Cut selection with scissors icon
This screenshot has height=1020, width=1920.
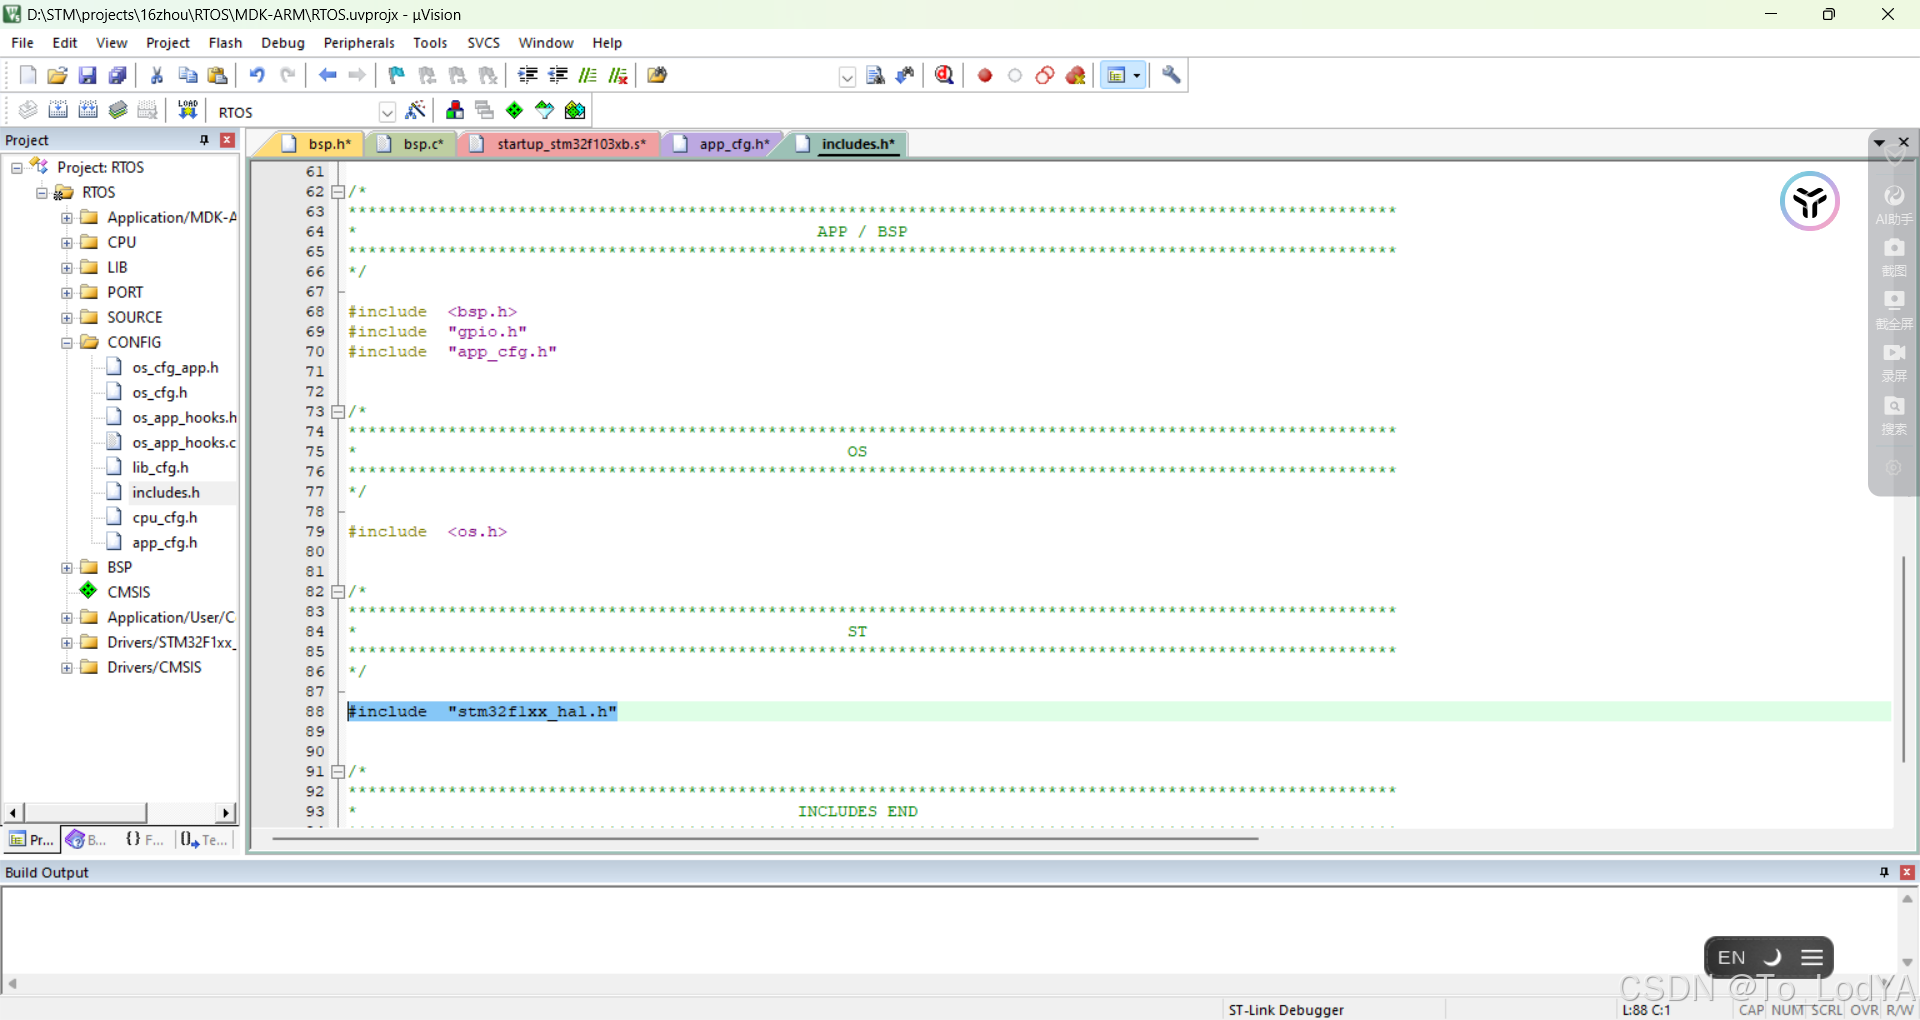click(x=157, y=75)
